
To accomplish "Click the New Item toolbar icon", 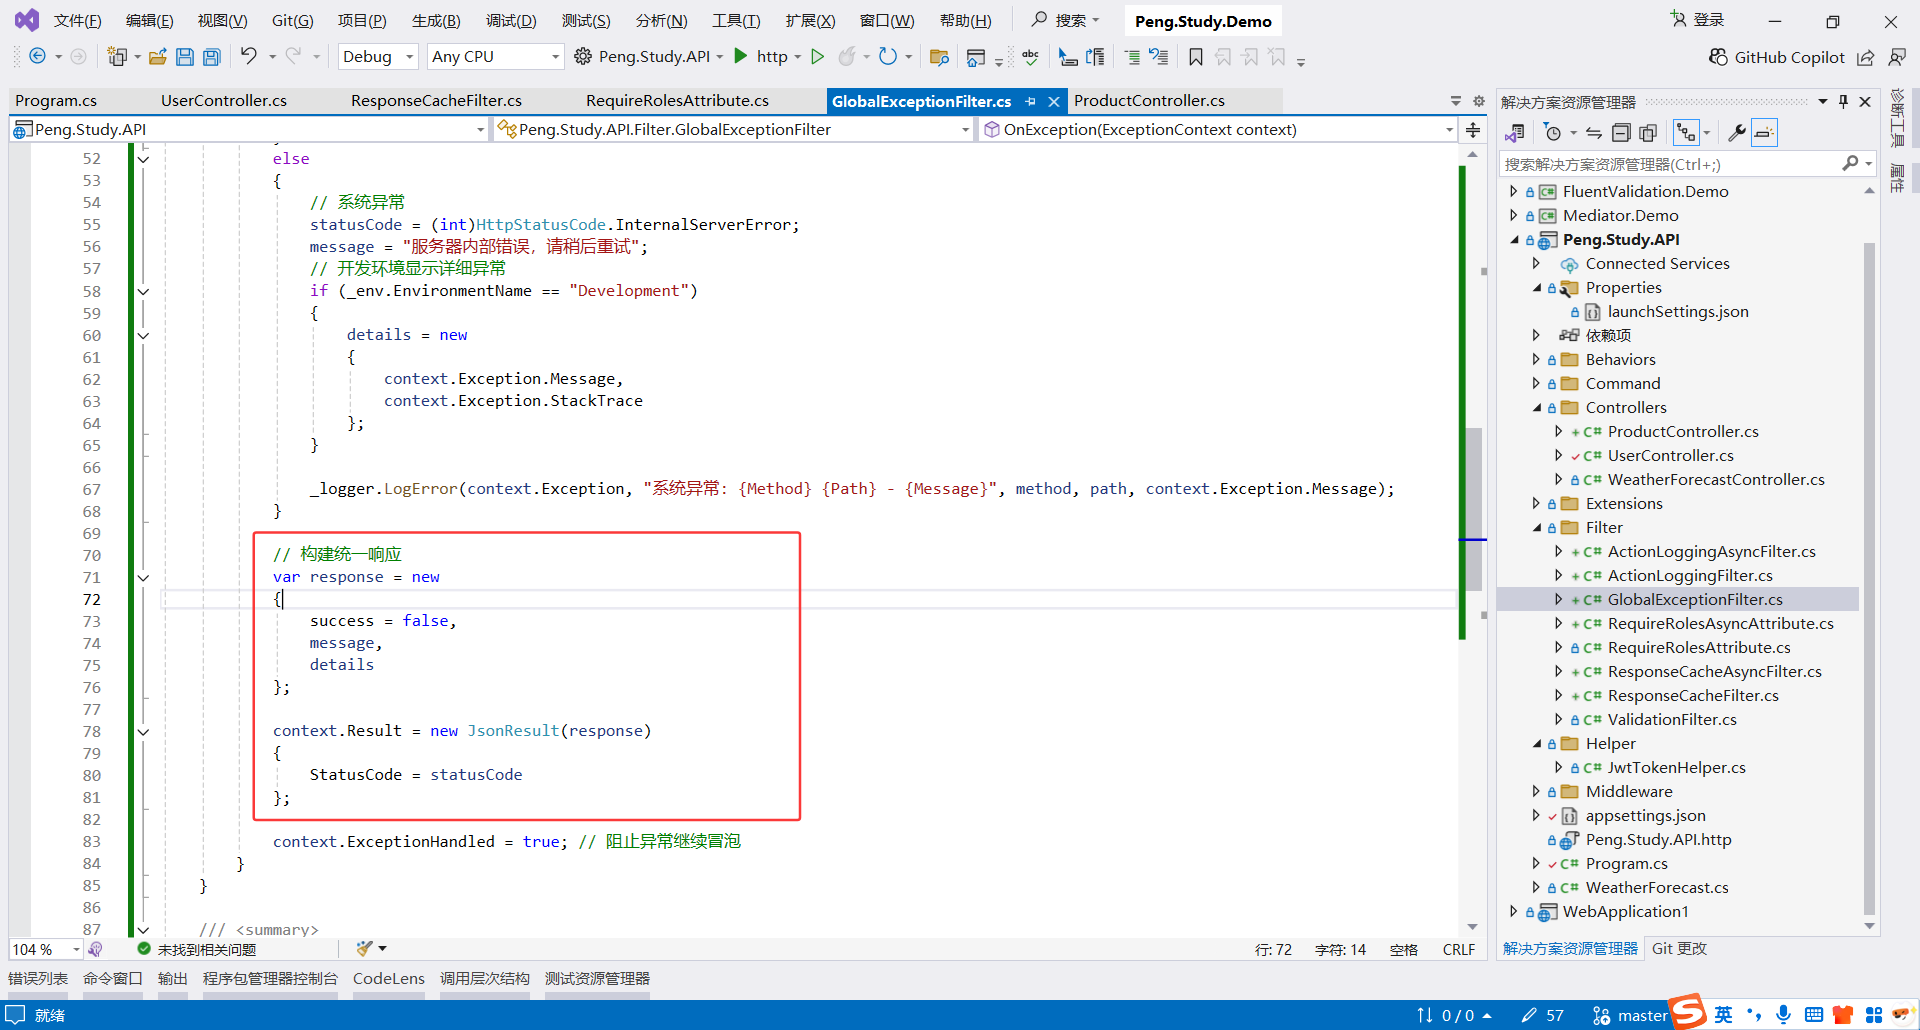I will 117,57.
